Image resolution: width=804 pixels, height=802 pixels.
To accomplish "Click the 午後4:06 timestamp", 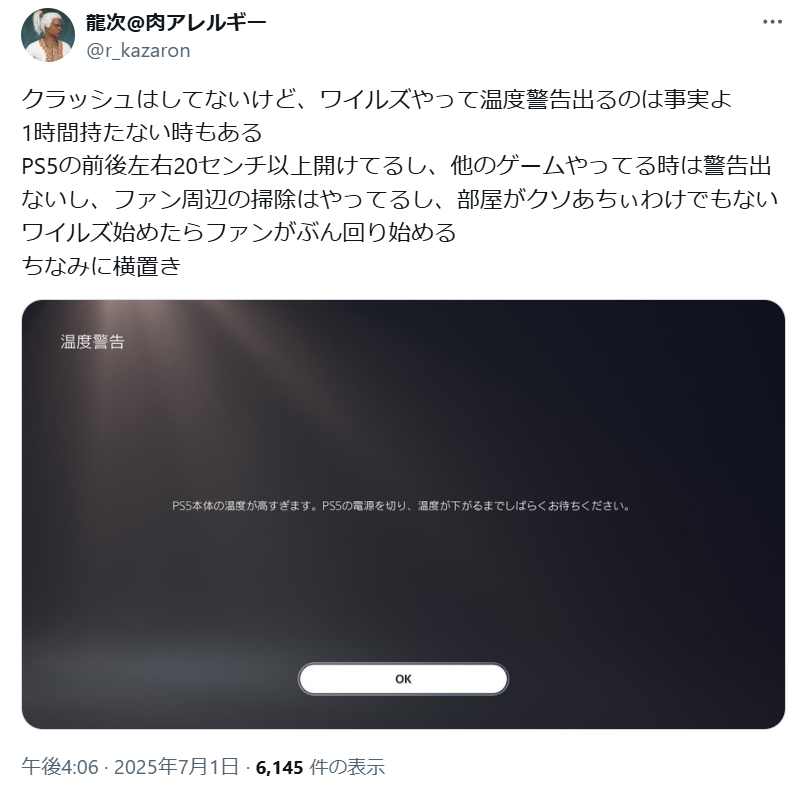I will pos(59,767).
